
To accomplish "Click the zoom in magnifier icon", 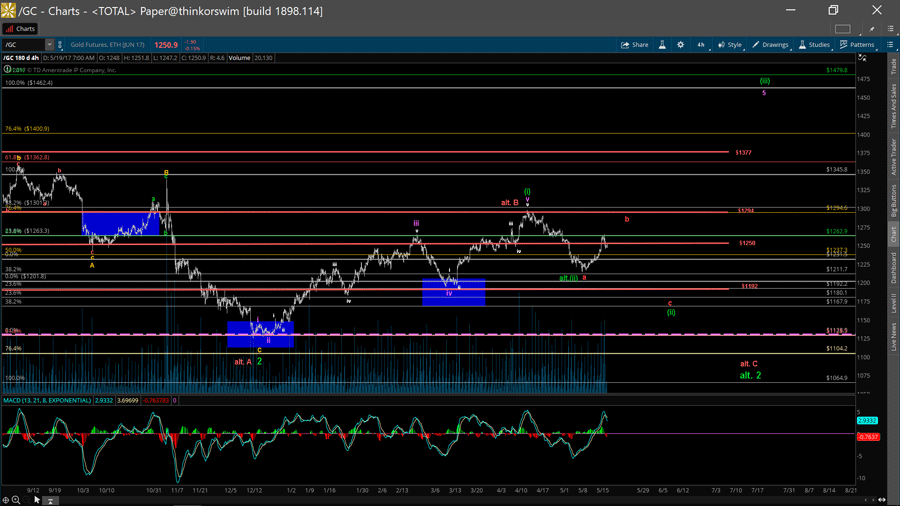I will coord(16,500).
